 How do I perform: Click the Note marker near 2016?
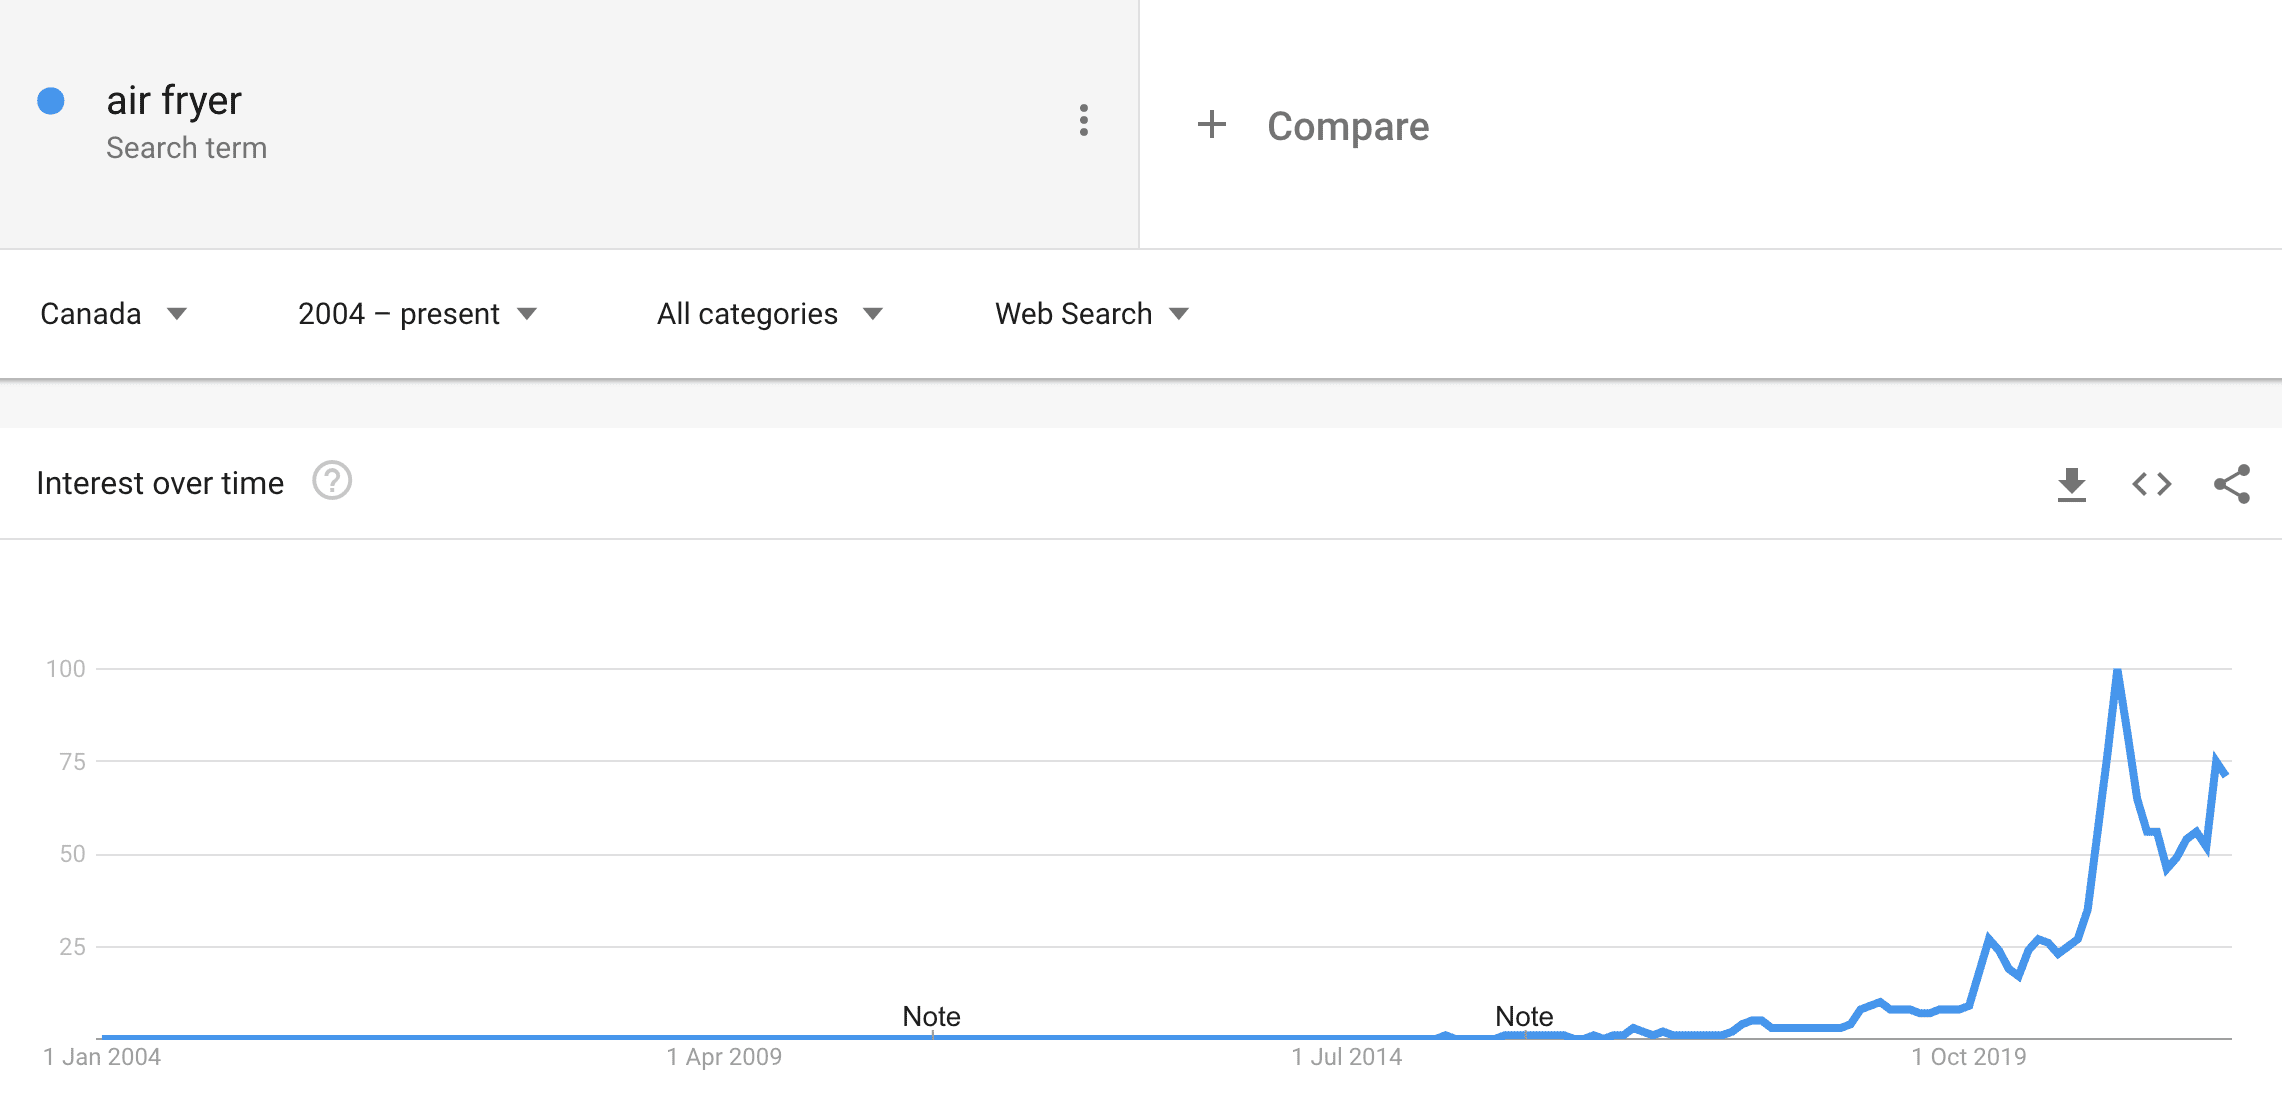pyautogui.click(x=1524, y=1016)
